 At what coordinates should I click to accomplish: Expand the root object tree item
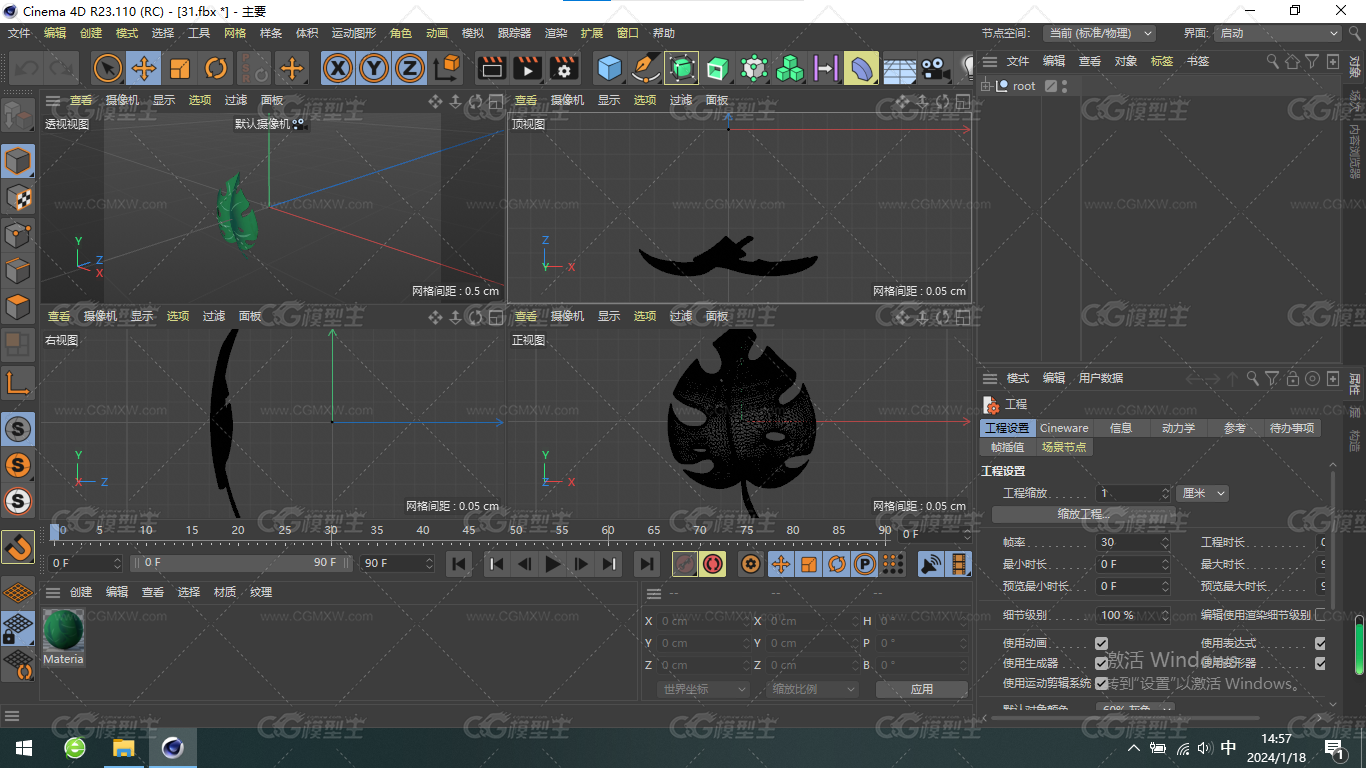tap(986, 86)
